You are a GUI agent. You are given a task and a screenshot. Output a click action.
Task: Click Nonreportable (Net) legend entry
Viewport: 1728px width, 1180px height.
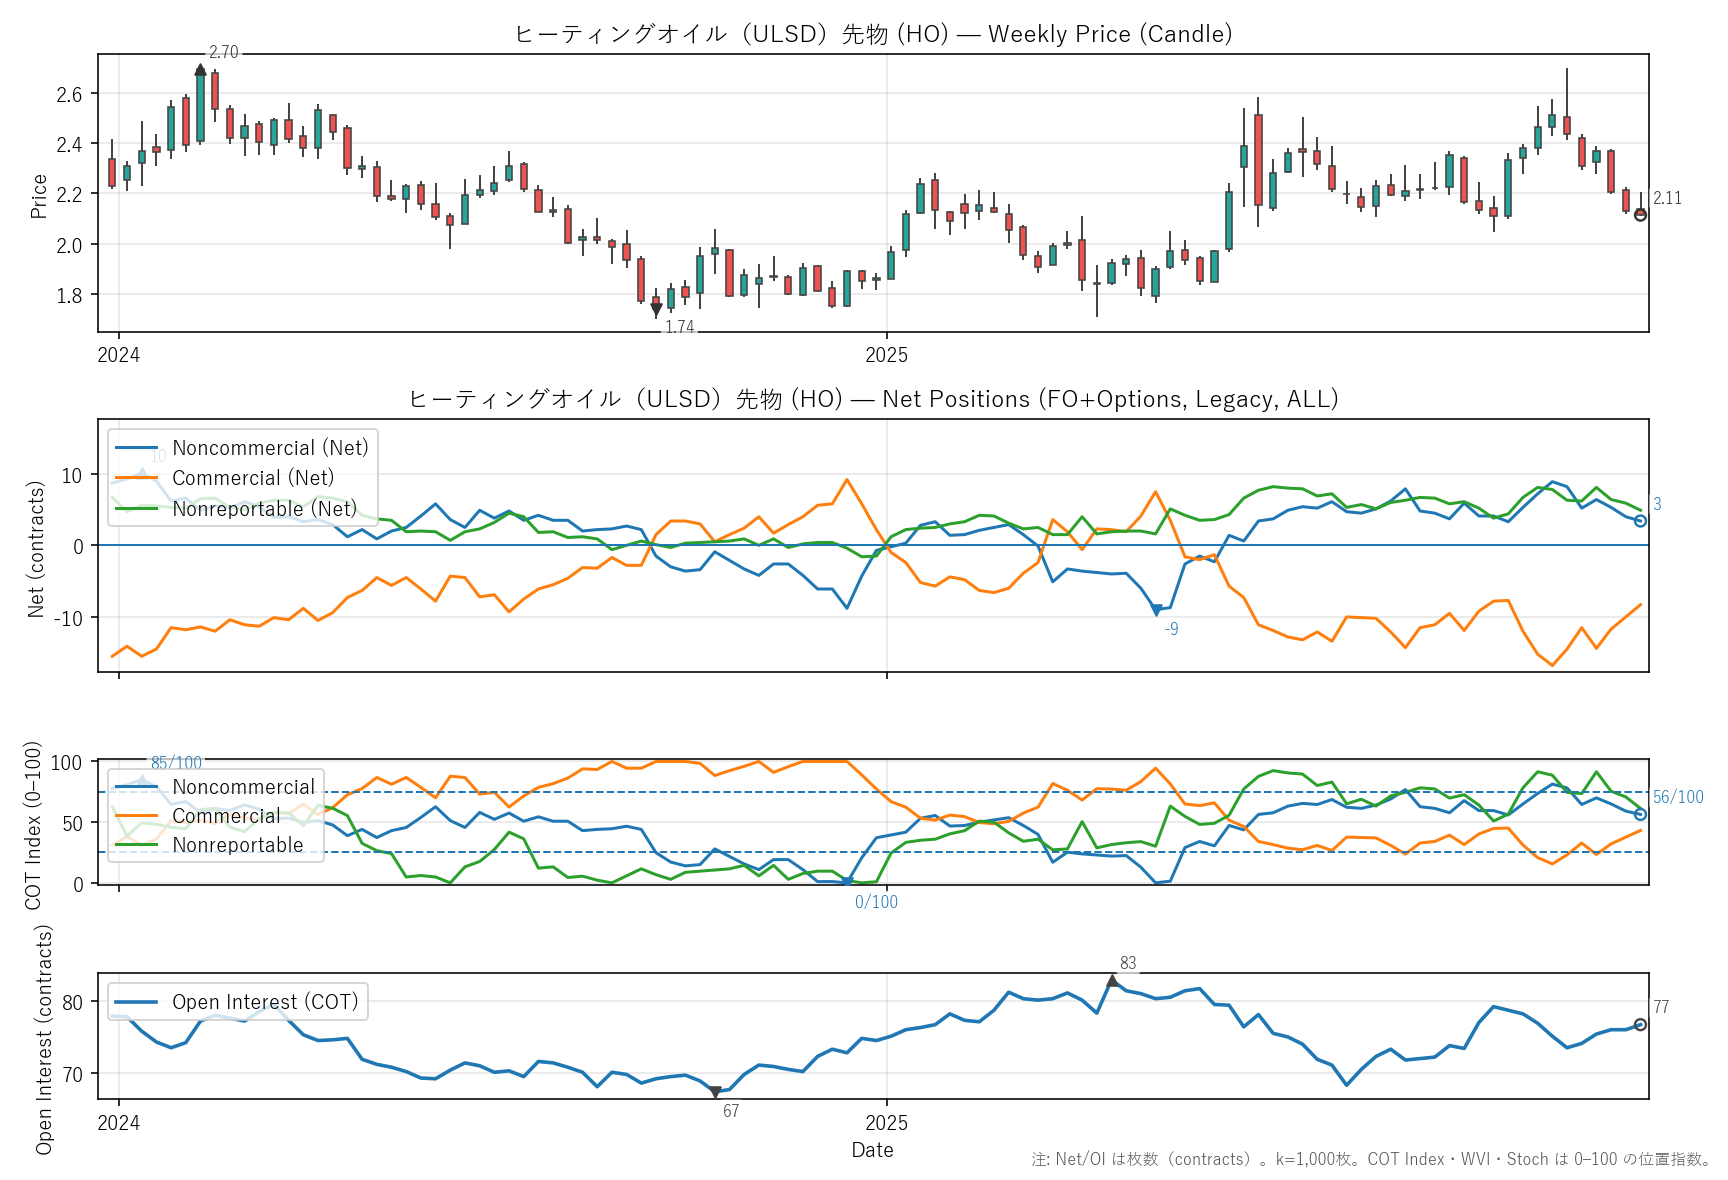264,509
